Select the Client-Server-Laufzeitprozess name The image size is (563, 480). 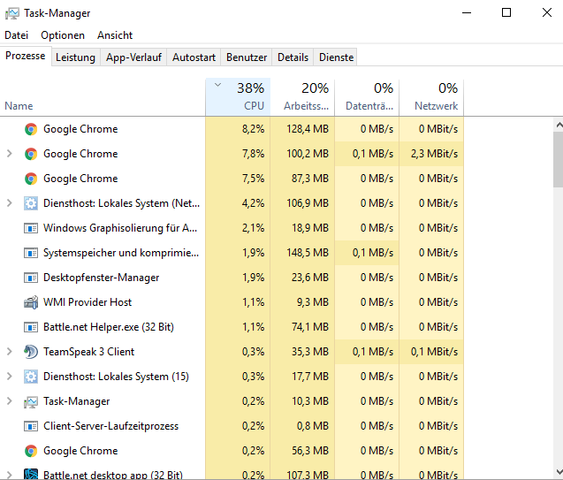111,426
